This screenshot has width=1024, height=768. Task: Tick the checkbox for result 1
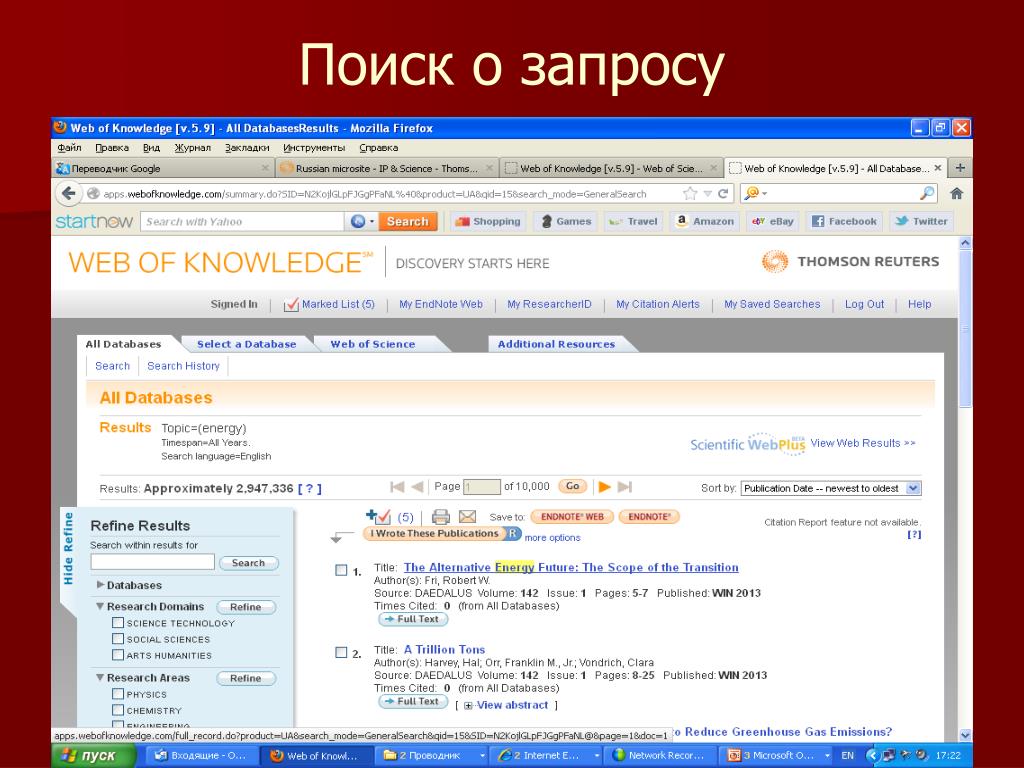click(x=341, y=570)
